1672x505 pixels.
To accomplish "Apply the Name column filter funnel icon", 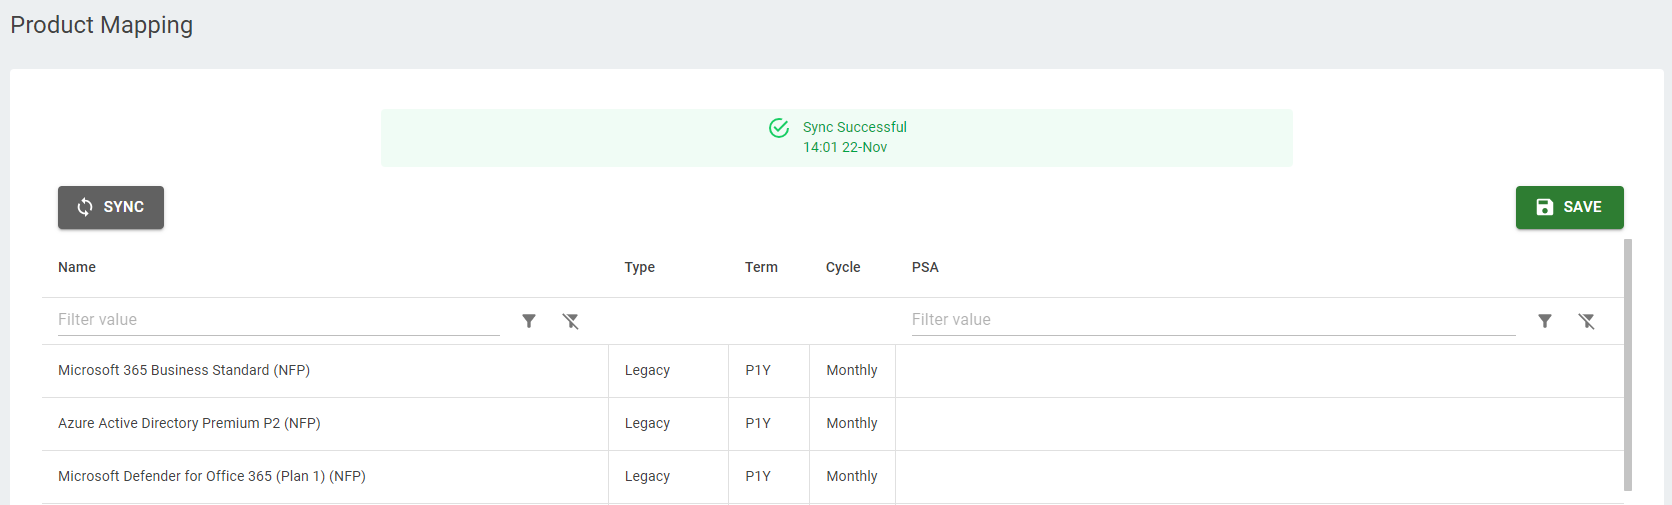I will pyautogui.click(x=529, y=321).
